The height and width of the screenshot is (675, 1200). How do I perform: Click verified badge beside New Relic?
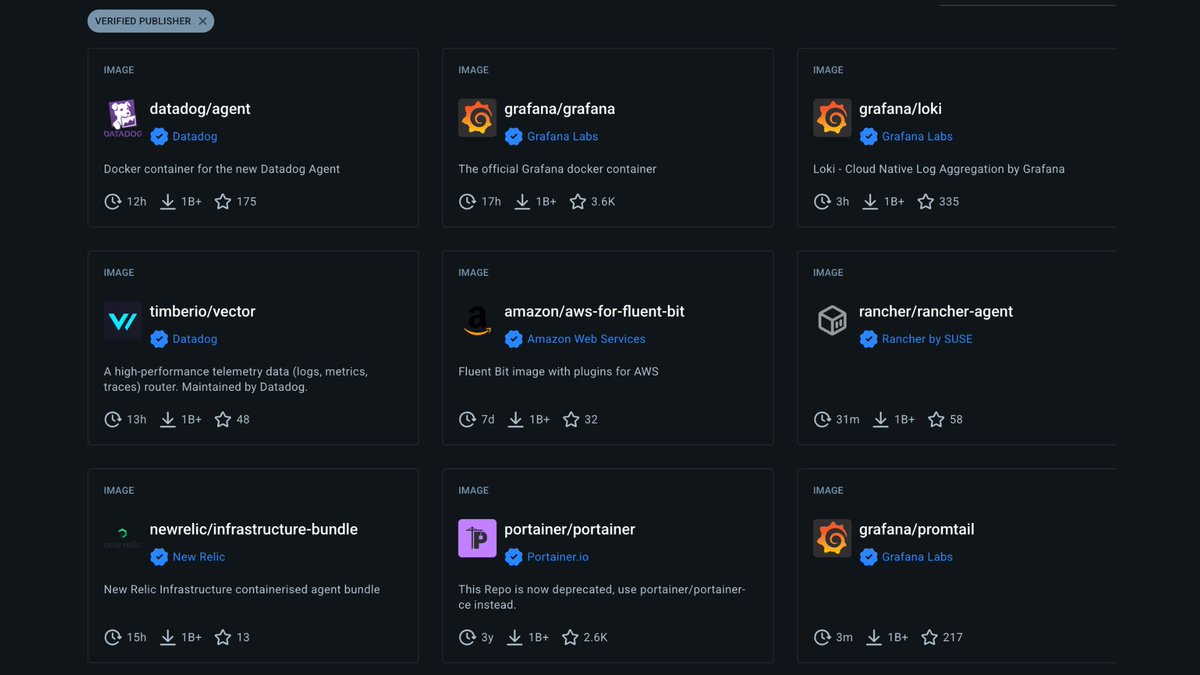tap(159, 557)
